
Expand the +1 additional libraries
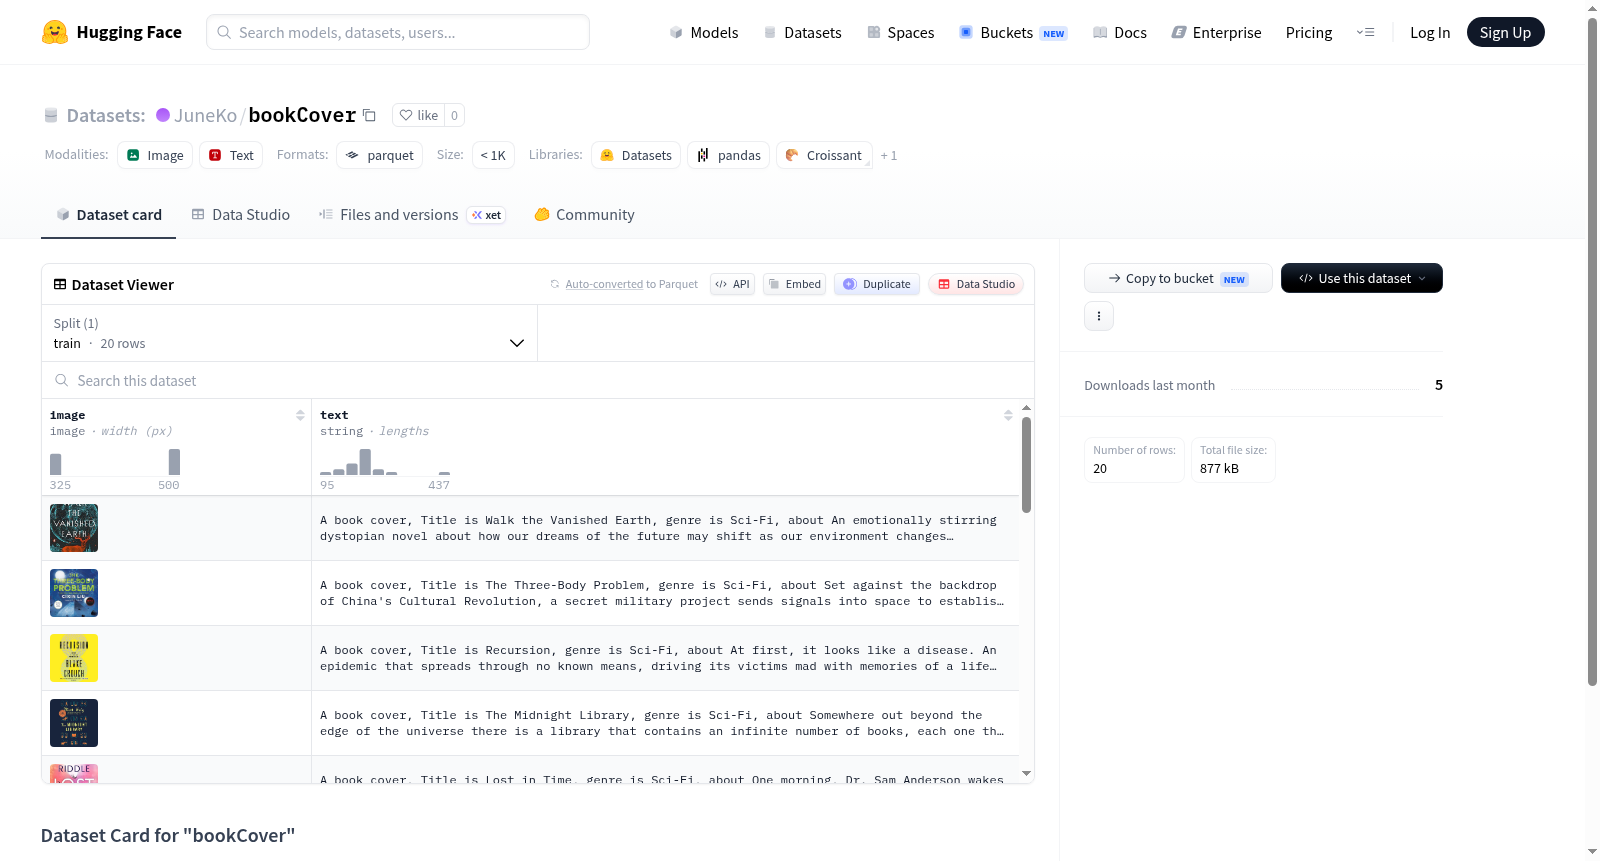[x=889, y=156]
